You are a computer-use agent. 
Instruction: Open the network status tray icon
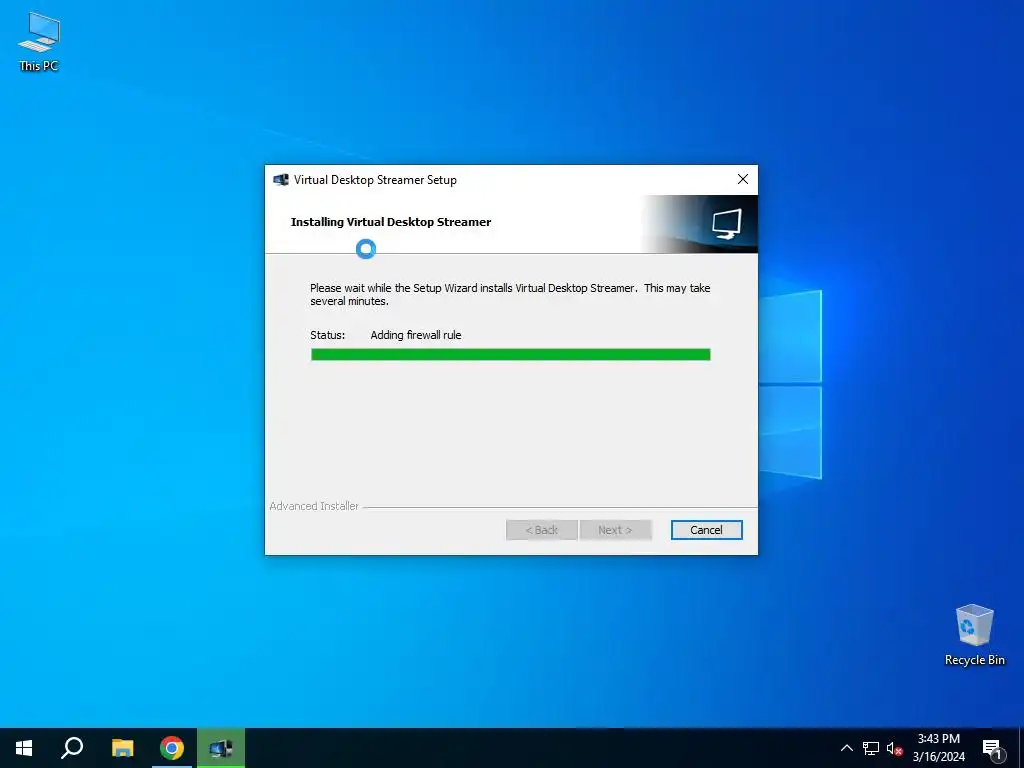(x=871, y=748)
